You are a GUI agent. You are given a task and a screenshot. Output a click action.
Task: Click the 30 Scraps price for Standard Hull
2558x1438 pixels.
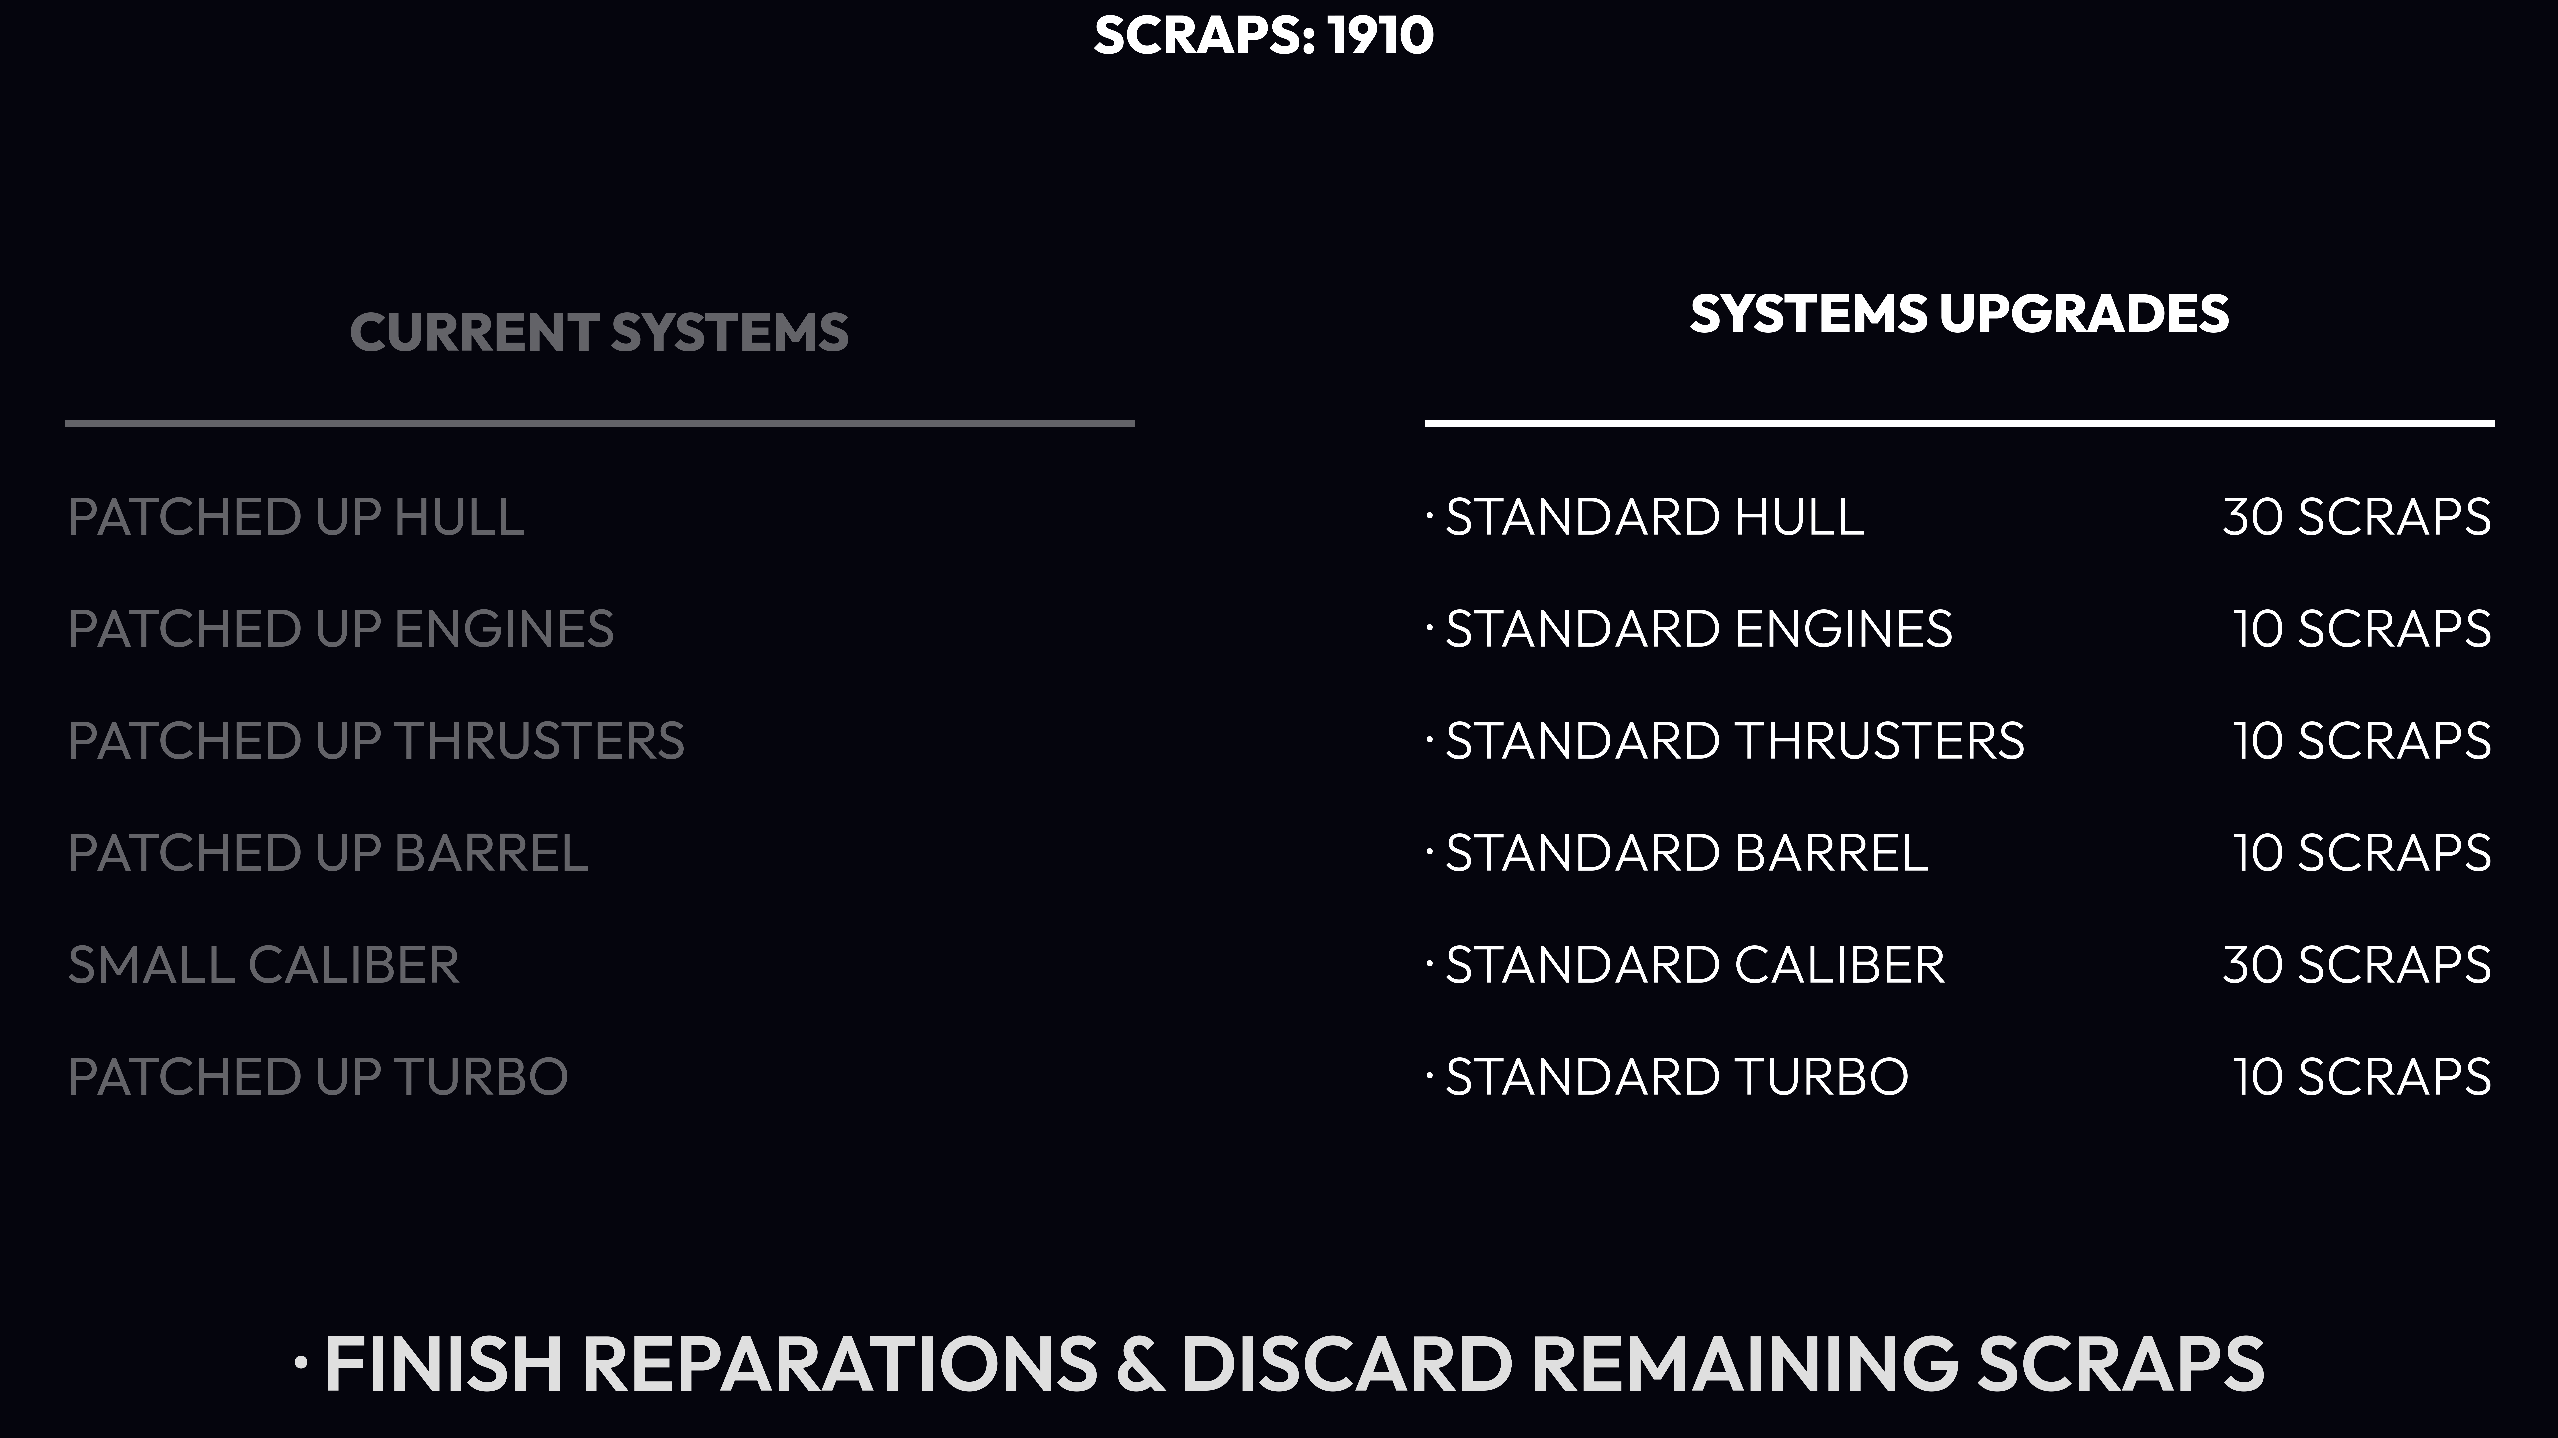(x=2356, y=517)
